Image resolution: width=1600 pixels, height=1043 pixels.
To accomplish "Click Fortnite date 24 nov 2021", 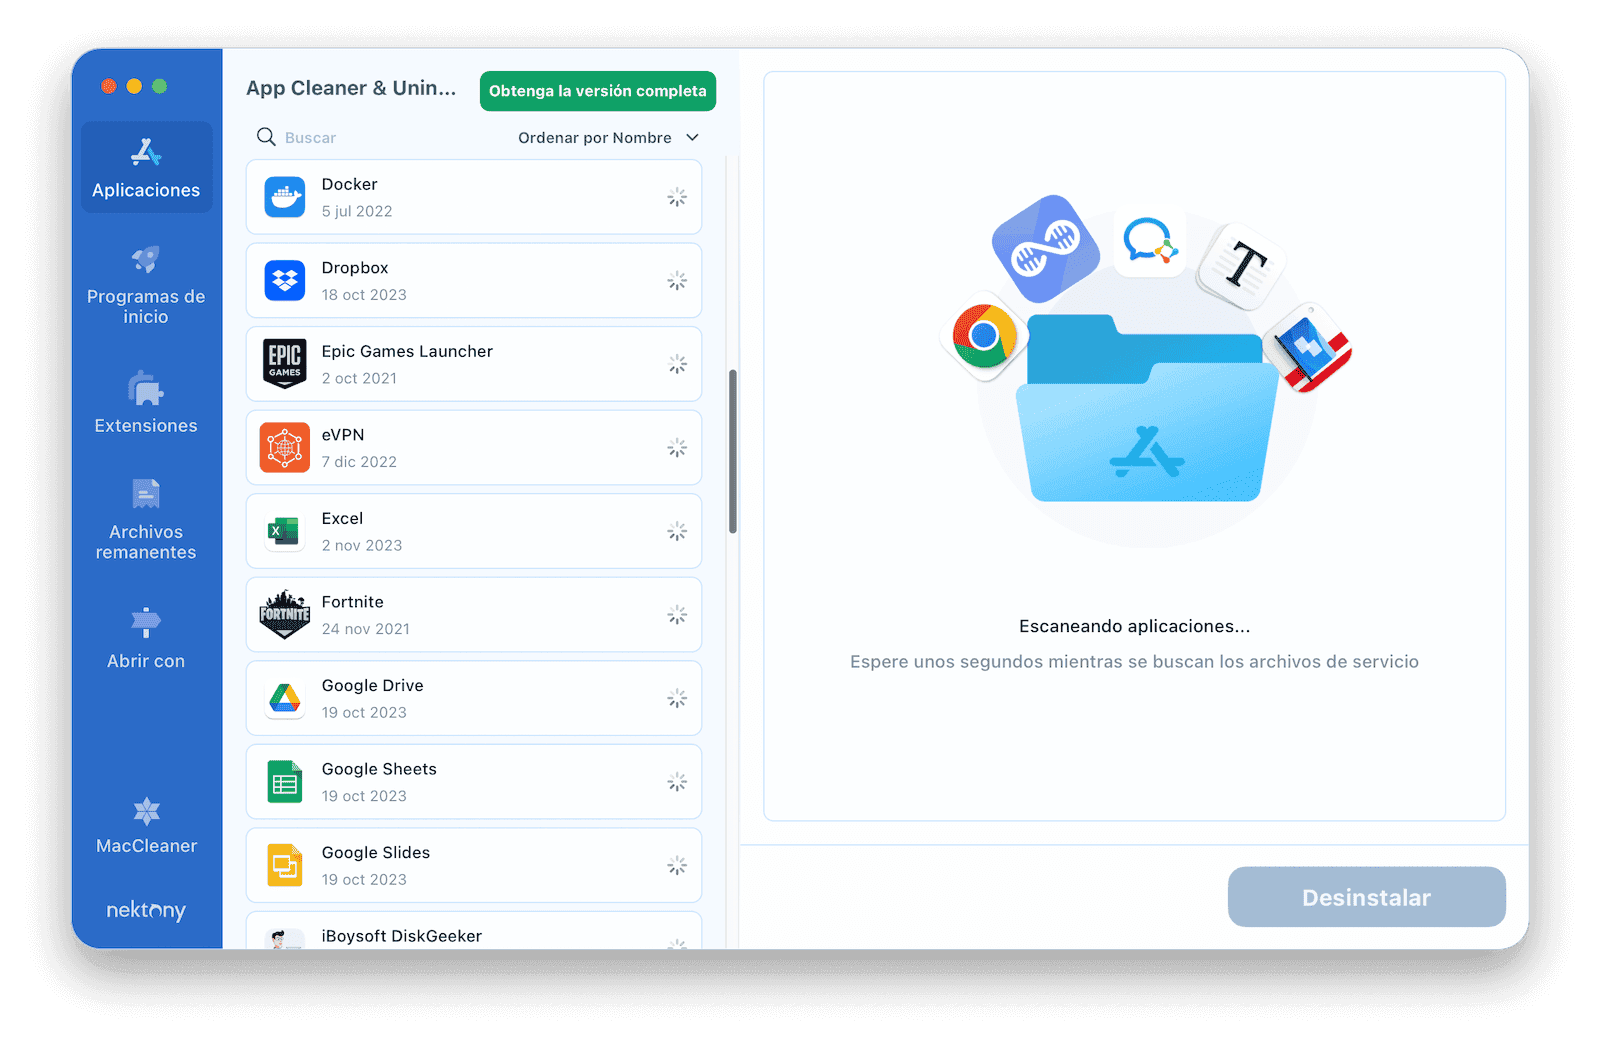I will pyautogui.click(x=366, y=629).
